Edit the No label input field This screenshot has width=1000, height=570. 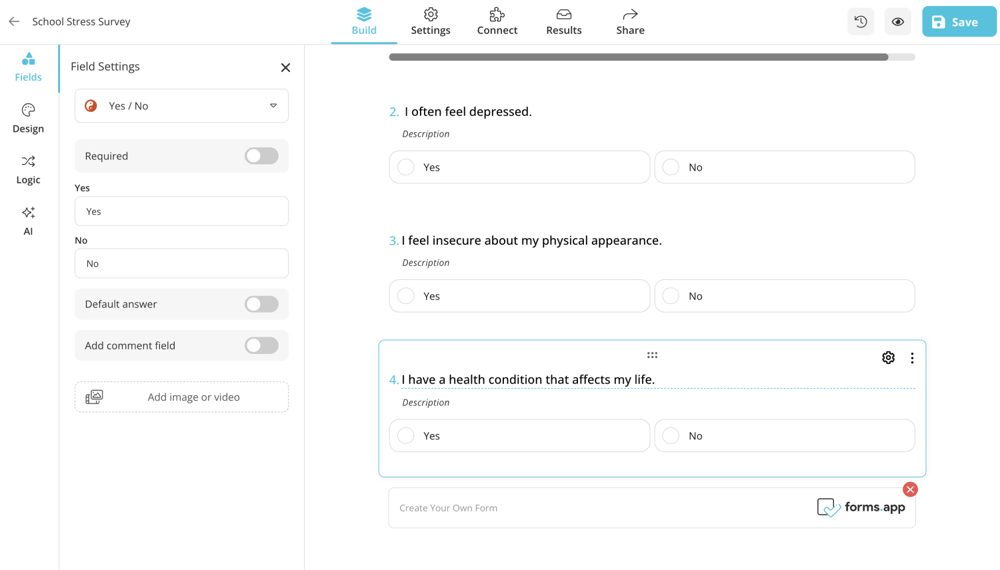point(182,263)
